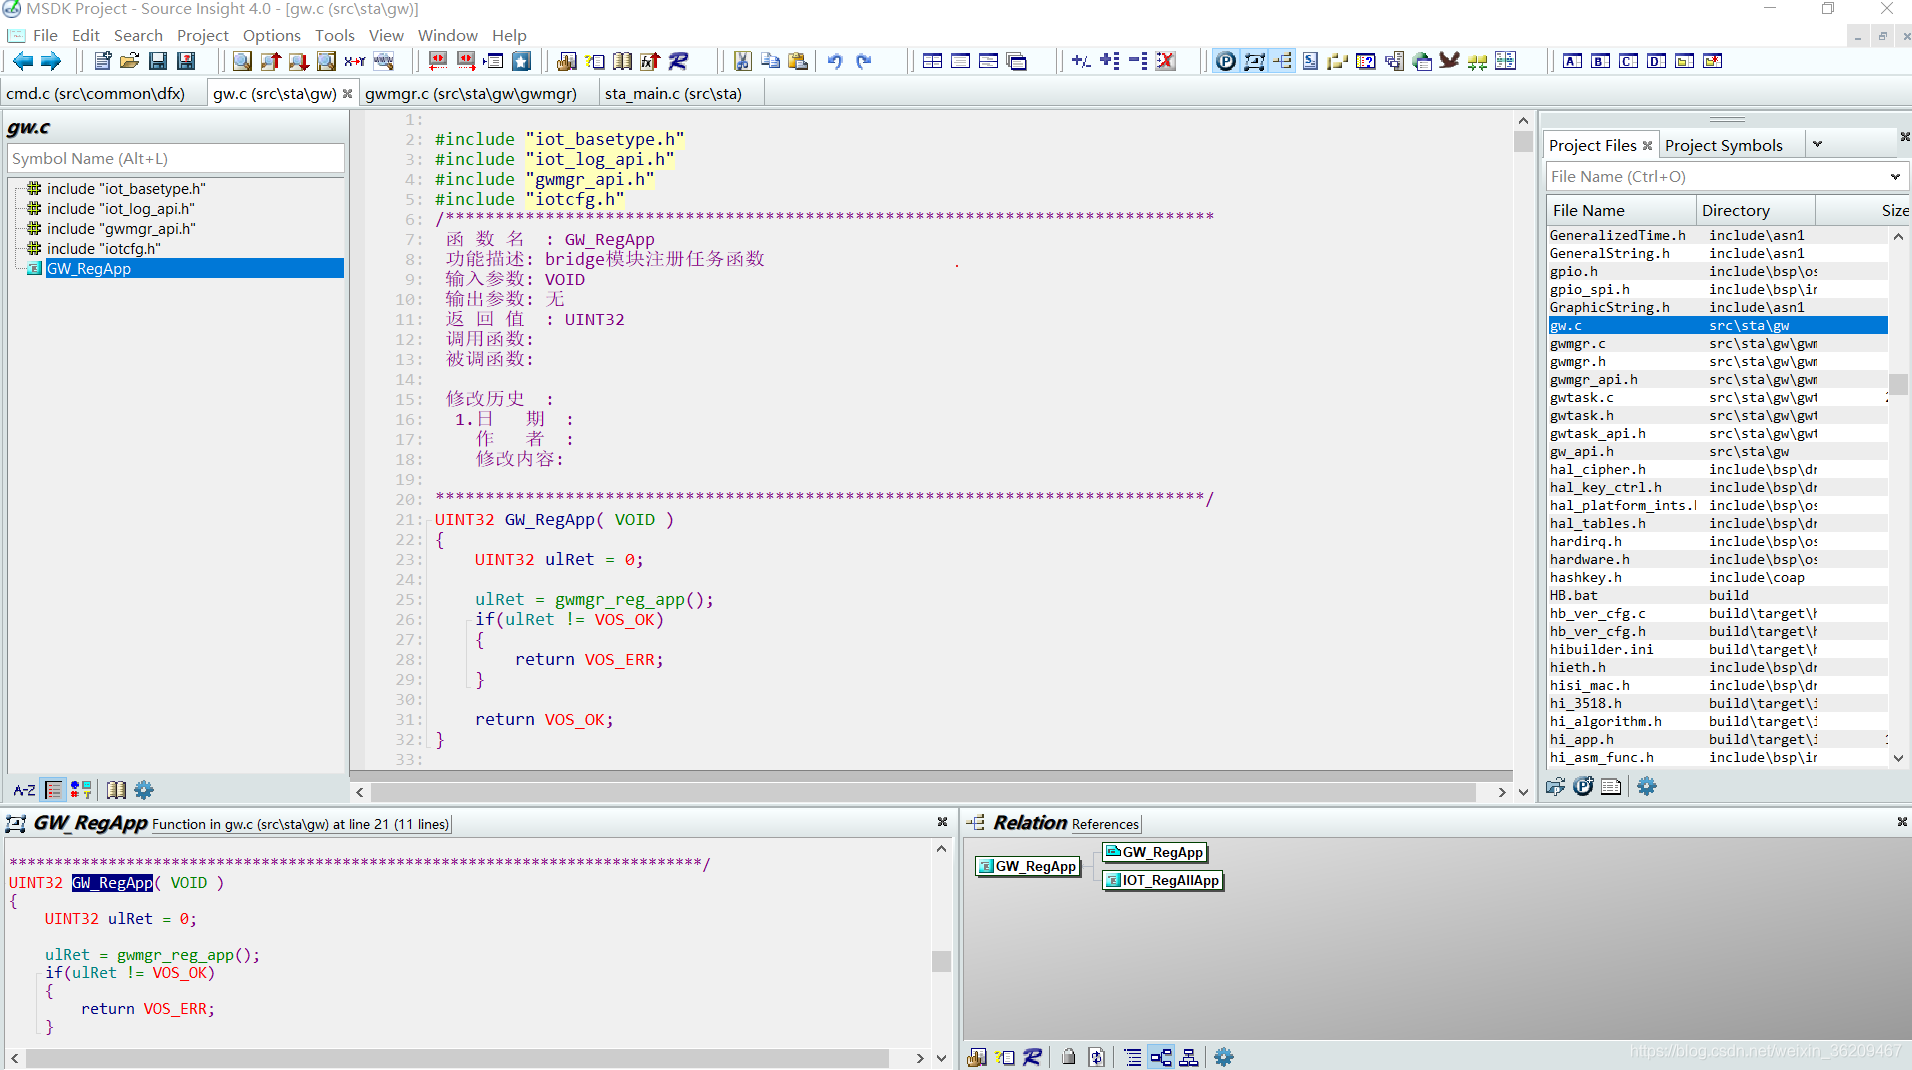Open the Project menu
This screenshot has height=1070, width=1912.
click(x=203, y=35)
